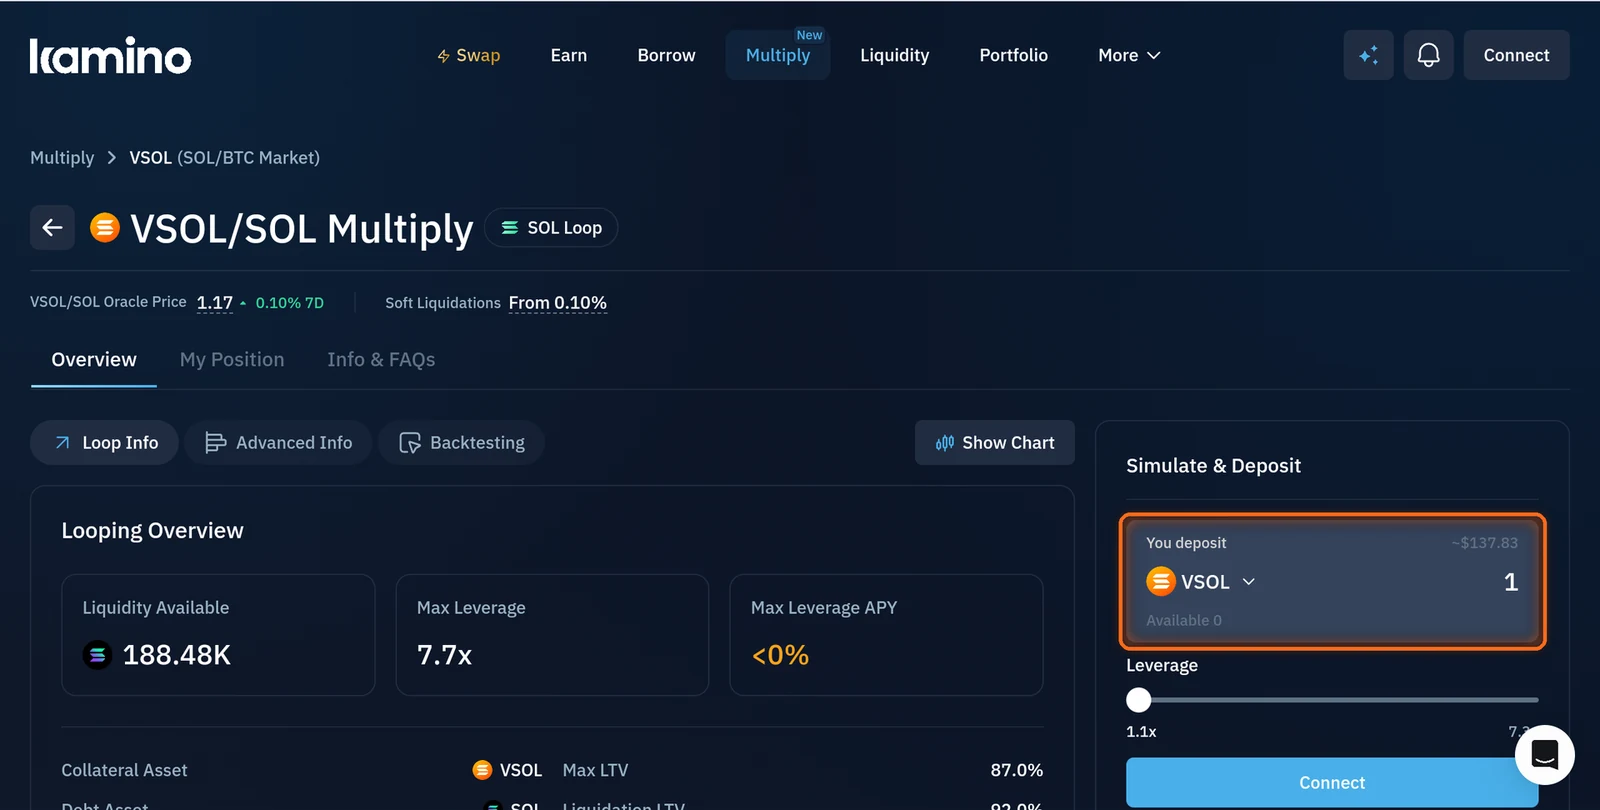Click the SOL Loop badge
Screen dimensions: 1600x810
coord(551,227)
